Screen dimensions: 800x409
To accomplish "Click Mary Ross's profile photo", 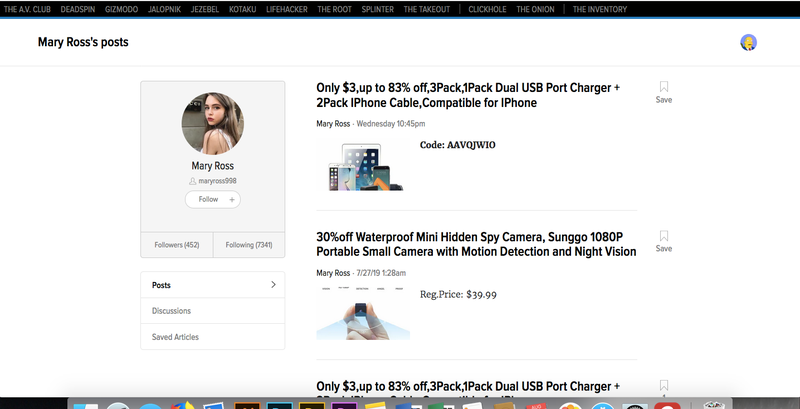I will tap(213, 123).
